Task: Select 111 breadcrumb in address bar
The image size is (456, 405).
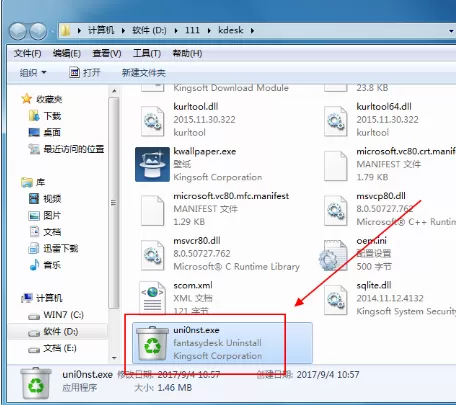Action: [x=192, y=30]
